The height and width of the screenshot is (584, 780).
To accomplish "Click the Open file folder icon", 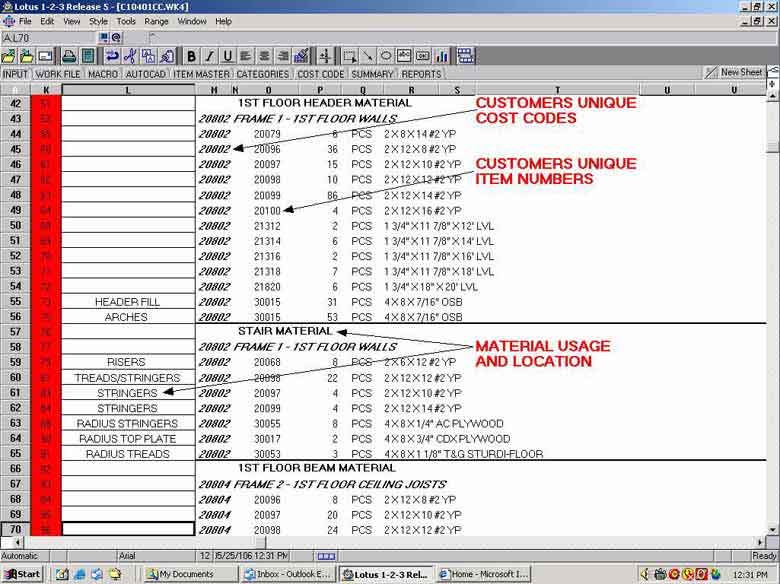I will (27, 56).
